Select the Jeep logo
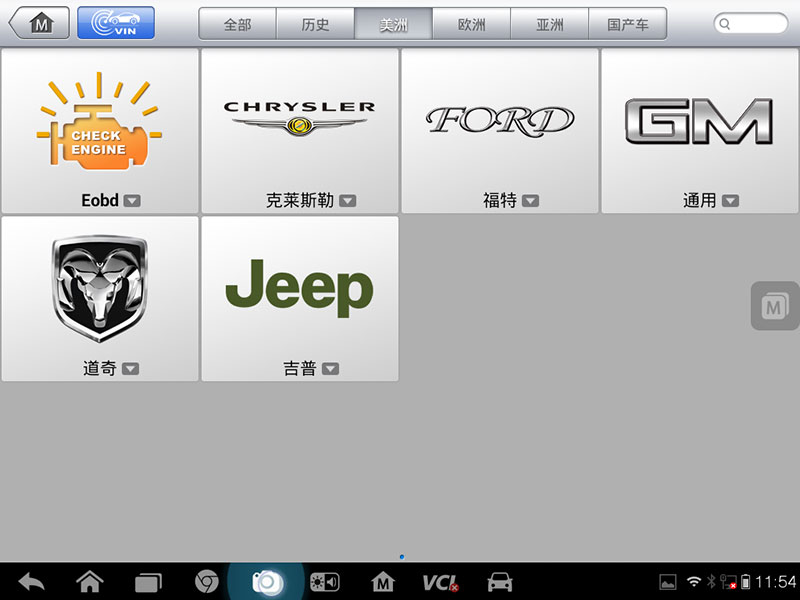The image size is (800, 600). tap(299, 287)
